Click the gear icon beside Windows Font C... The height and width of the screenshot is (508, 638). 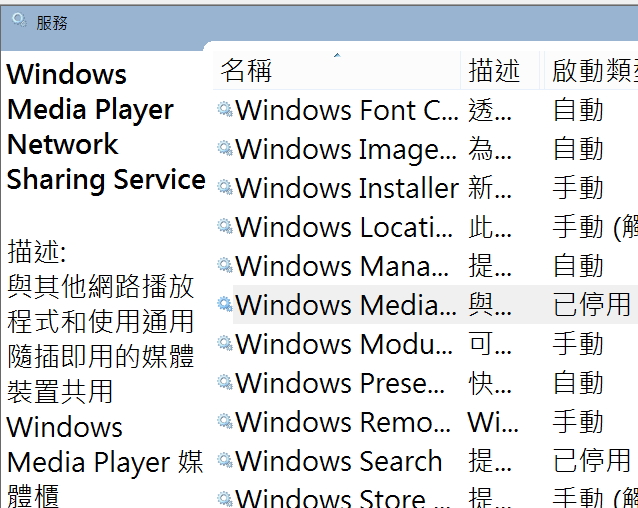tap(225, 109)
